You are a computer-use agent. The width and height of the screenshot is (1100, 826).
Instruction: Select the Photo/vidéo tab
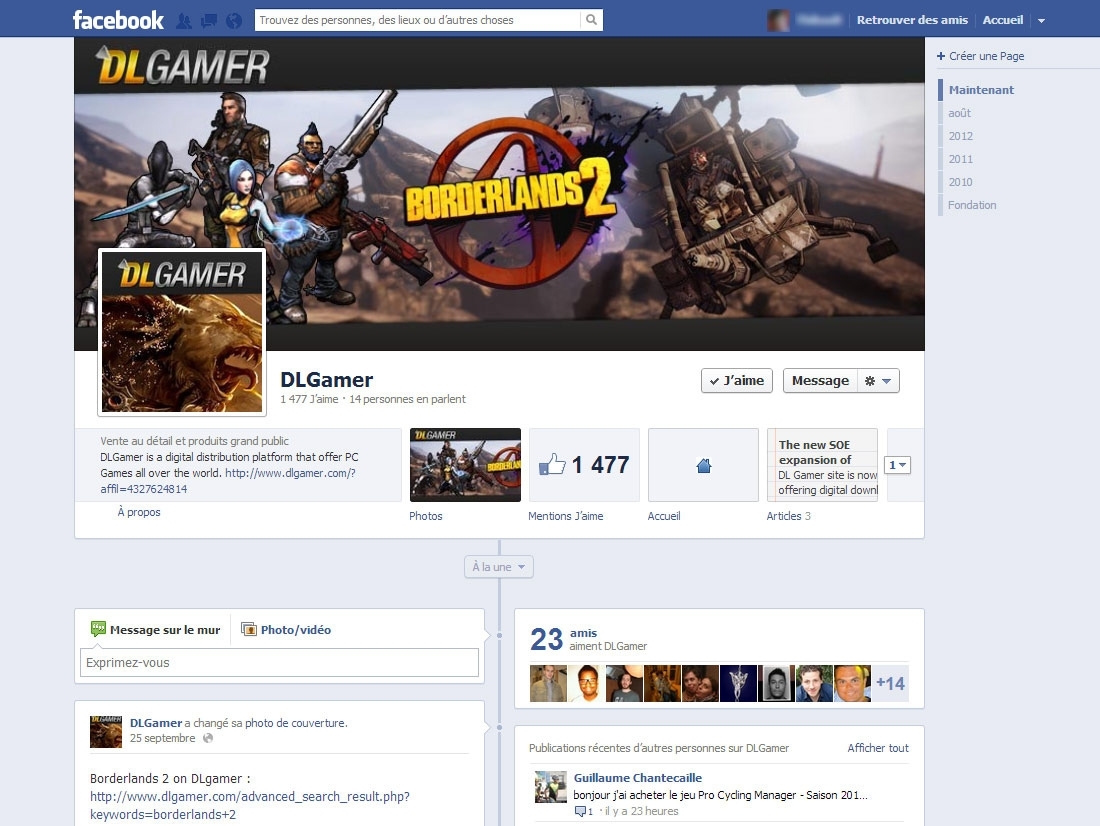tap(286, 630)
